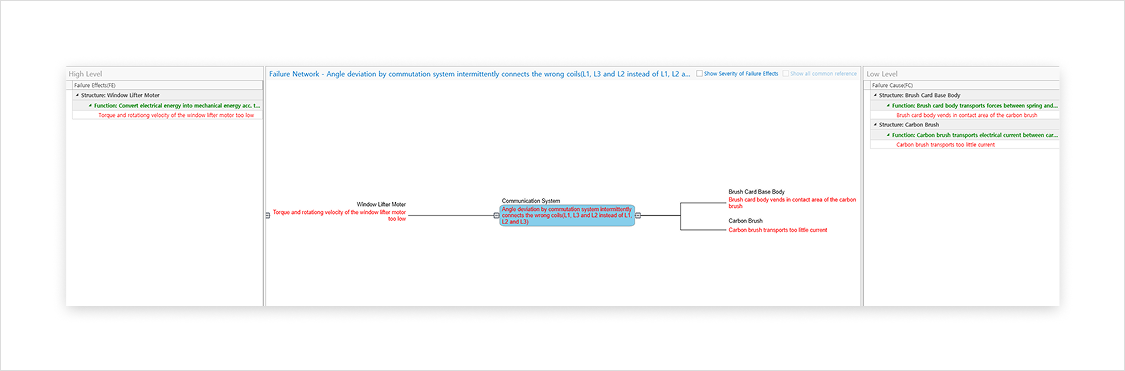
Task: Click Torque and rotationg velocity text in diagram
Action: 339,215
